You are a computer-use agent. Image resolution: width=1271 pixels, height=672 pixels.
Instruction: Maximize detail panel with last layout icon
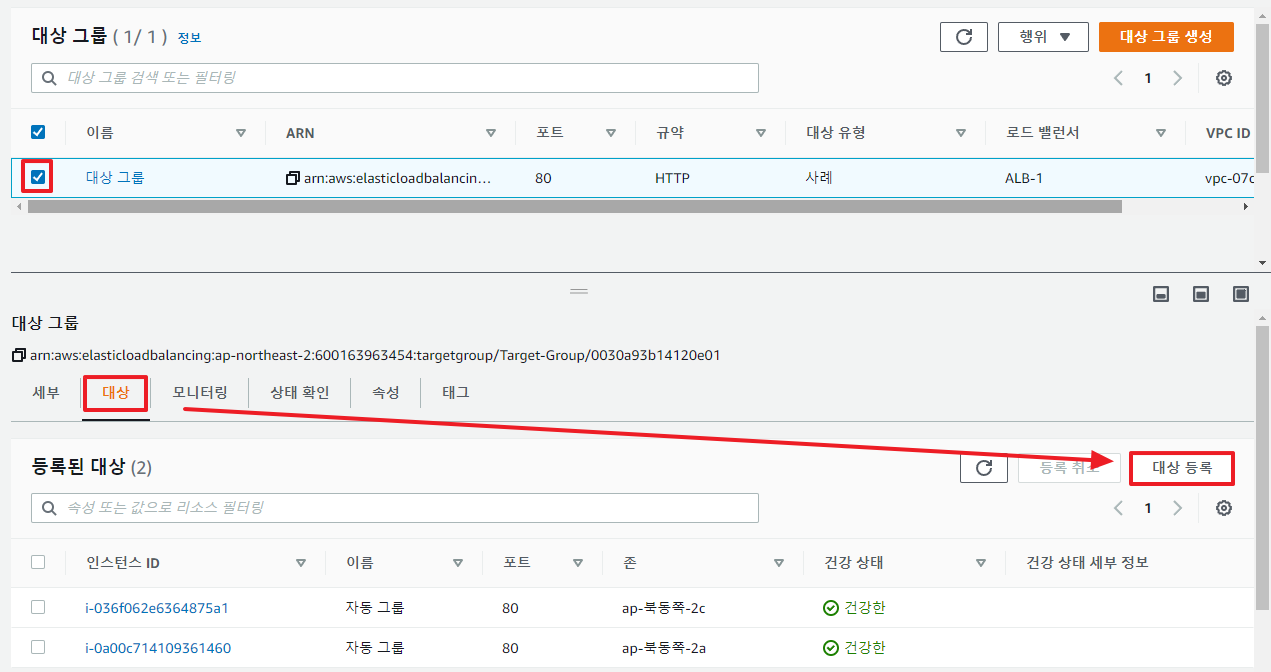(1241, 294)
